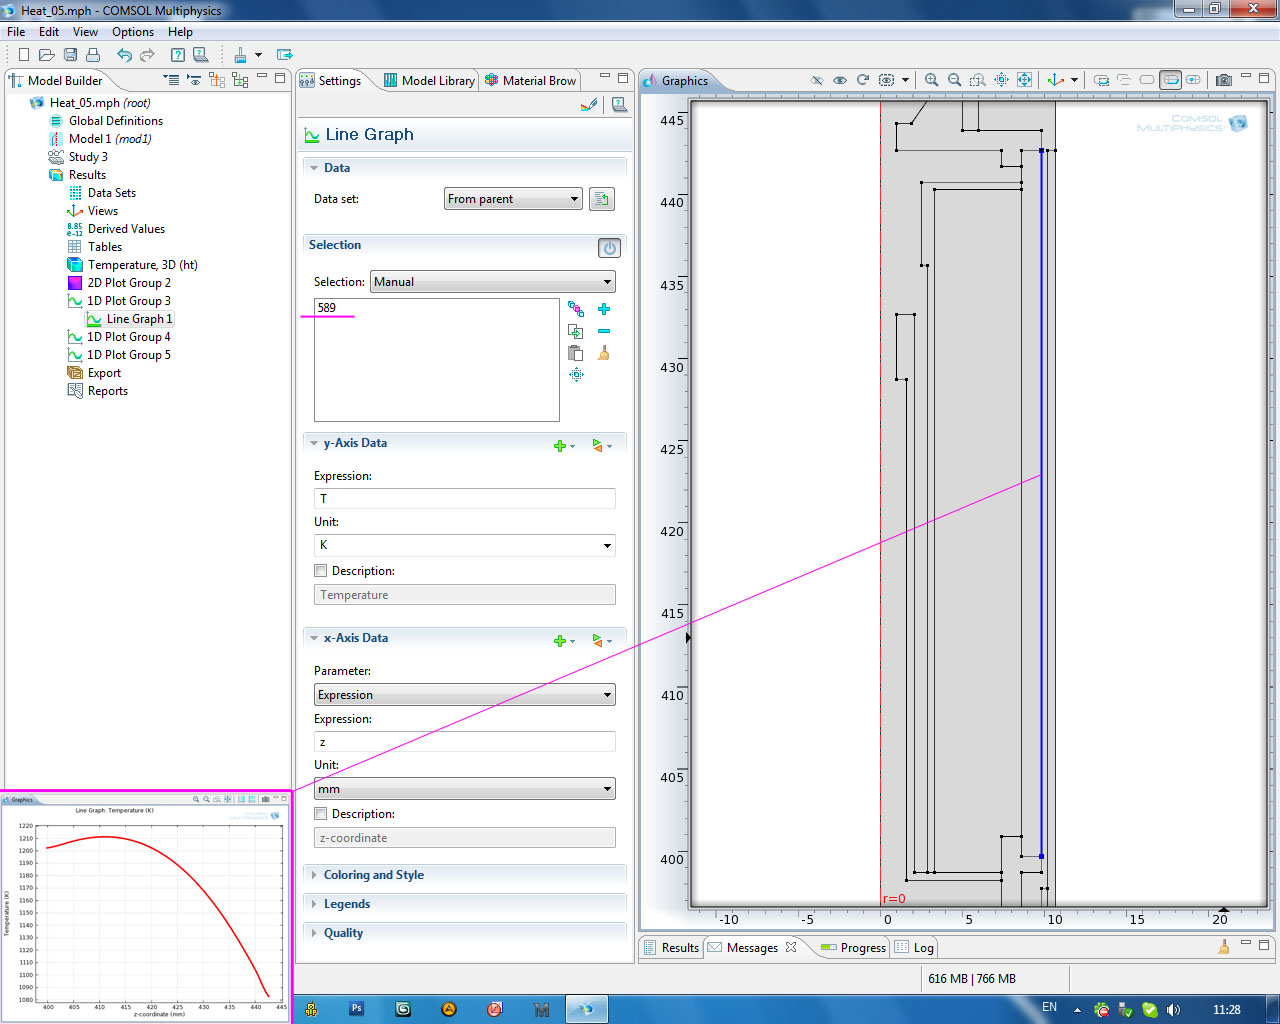Viewport: 1280px width, 1024px height.
Task: Toggle the Activate Selection button
Action: pos(609,247)
